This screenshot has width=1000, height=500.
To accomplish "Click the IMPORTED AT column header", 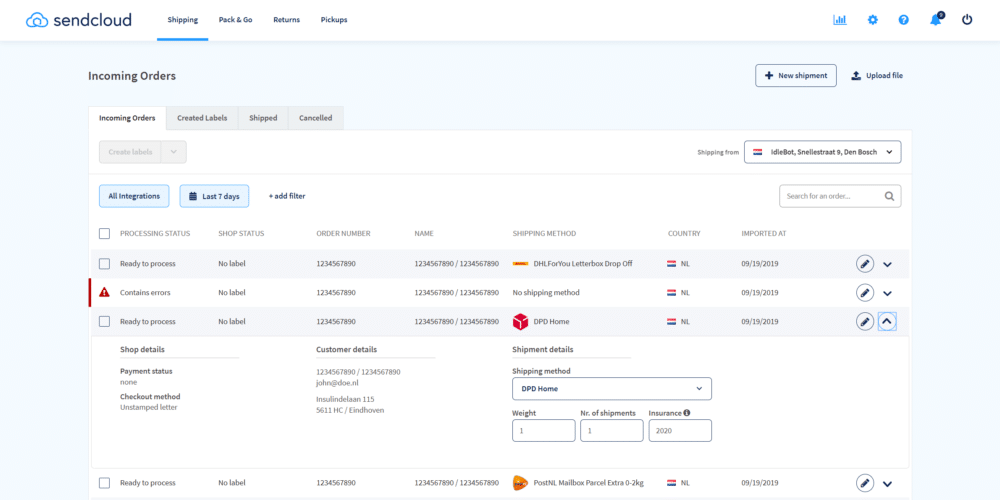I will (x=763, y=233).
